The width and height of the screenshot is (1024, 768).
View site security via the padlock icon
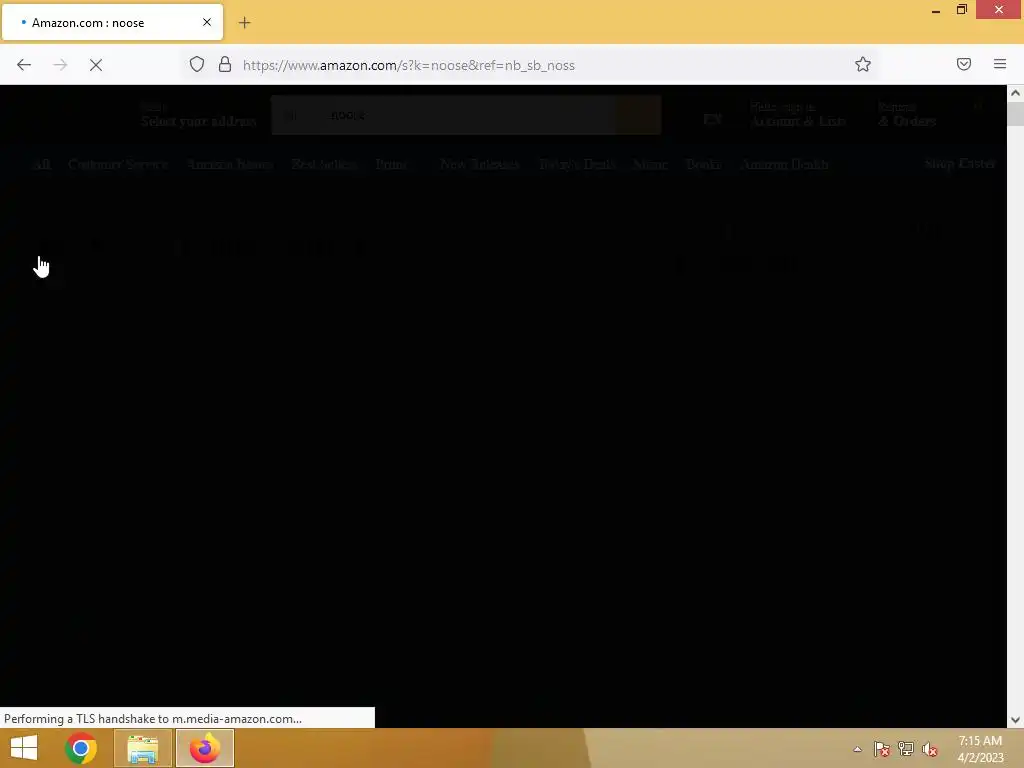(x=225, y=64)
